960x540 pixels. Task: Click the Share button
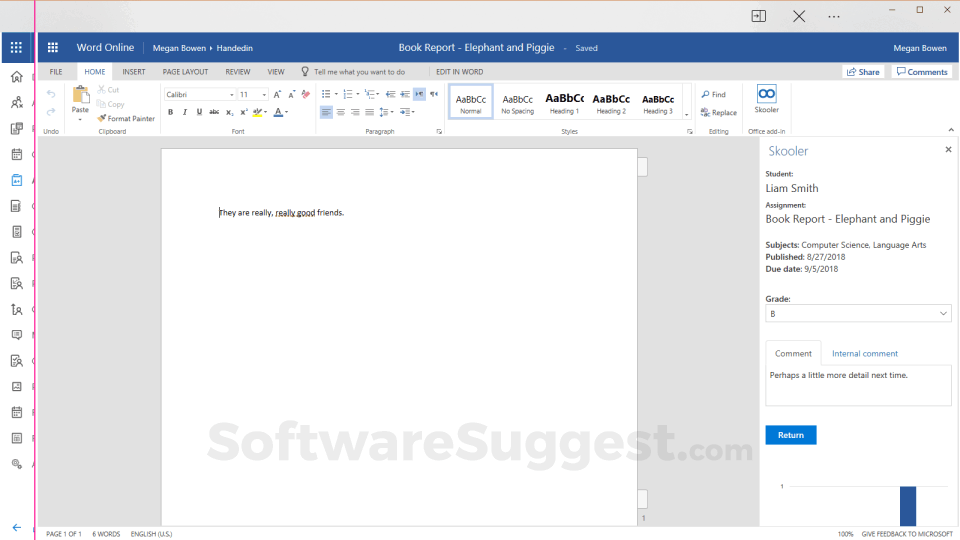coord(863,72)
